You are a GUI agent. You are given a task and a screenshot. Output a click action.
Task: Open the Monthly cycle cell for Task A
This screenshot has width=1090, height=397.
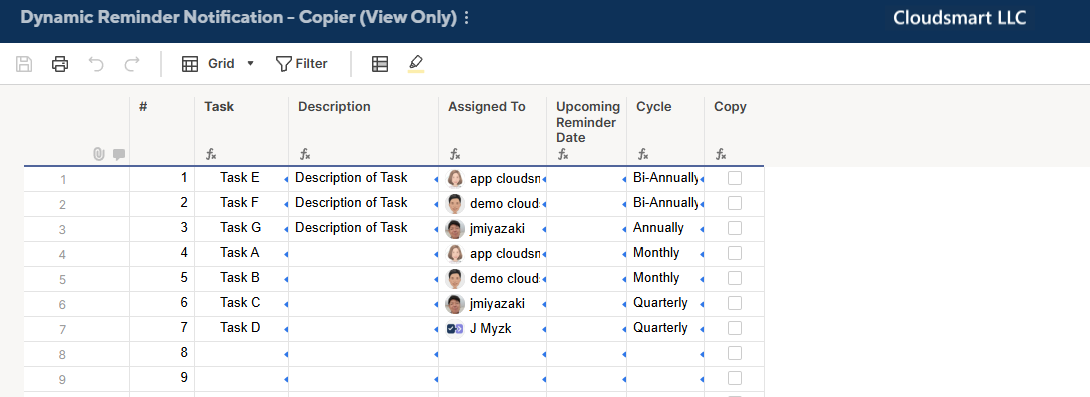[x=666, y=254]
